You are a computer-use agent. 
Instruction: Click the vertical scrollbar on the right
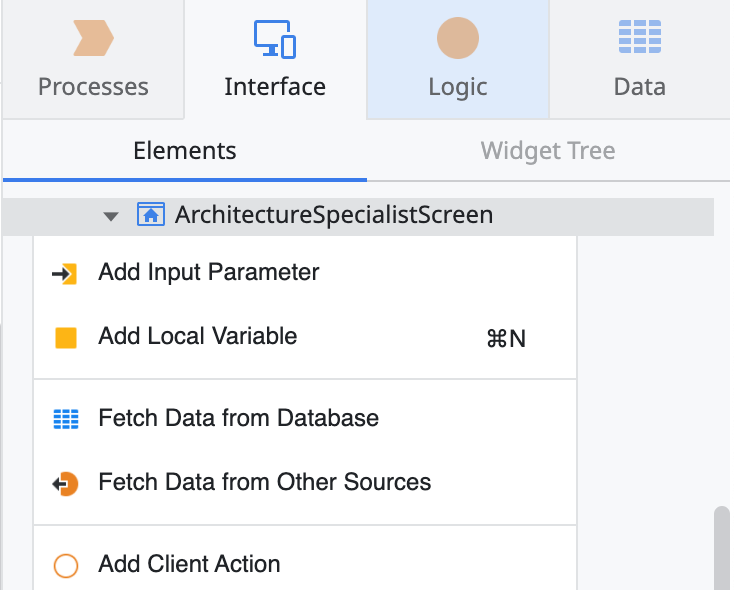click(x=720, y=548)
